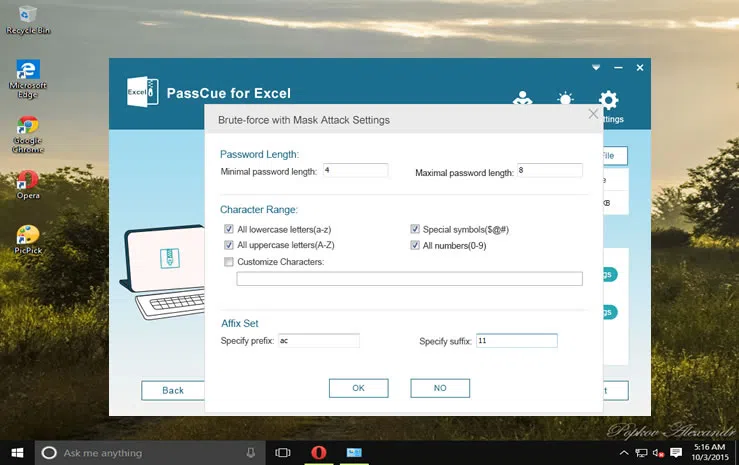Click the Brute-force with Mask Attack Settings title
739x465 pixels.
pyautogui.click(x=304, y=120)
